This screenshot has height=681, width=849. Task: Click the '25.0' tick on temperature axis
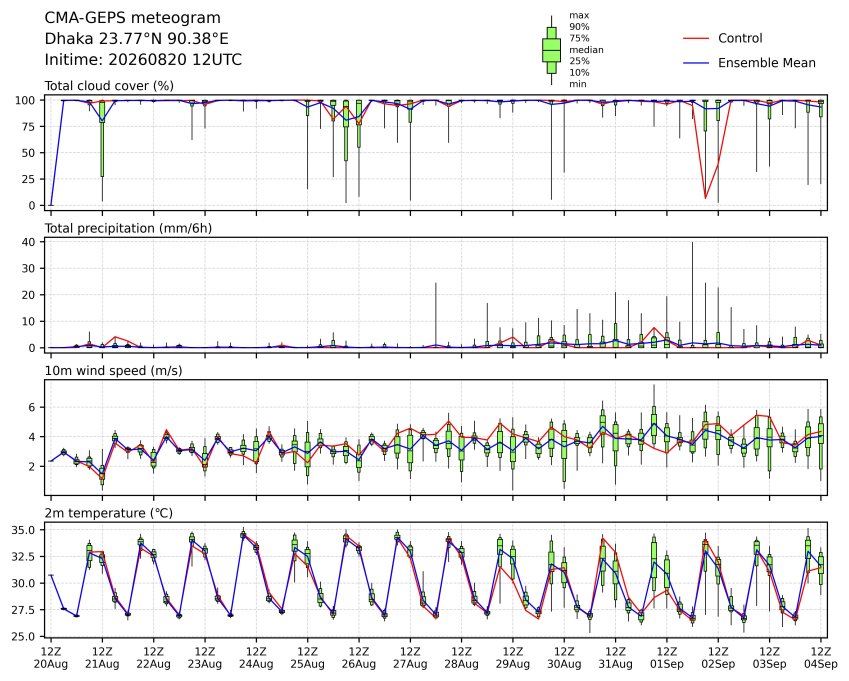pos(23,637)
